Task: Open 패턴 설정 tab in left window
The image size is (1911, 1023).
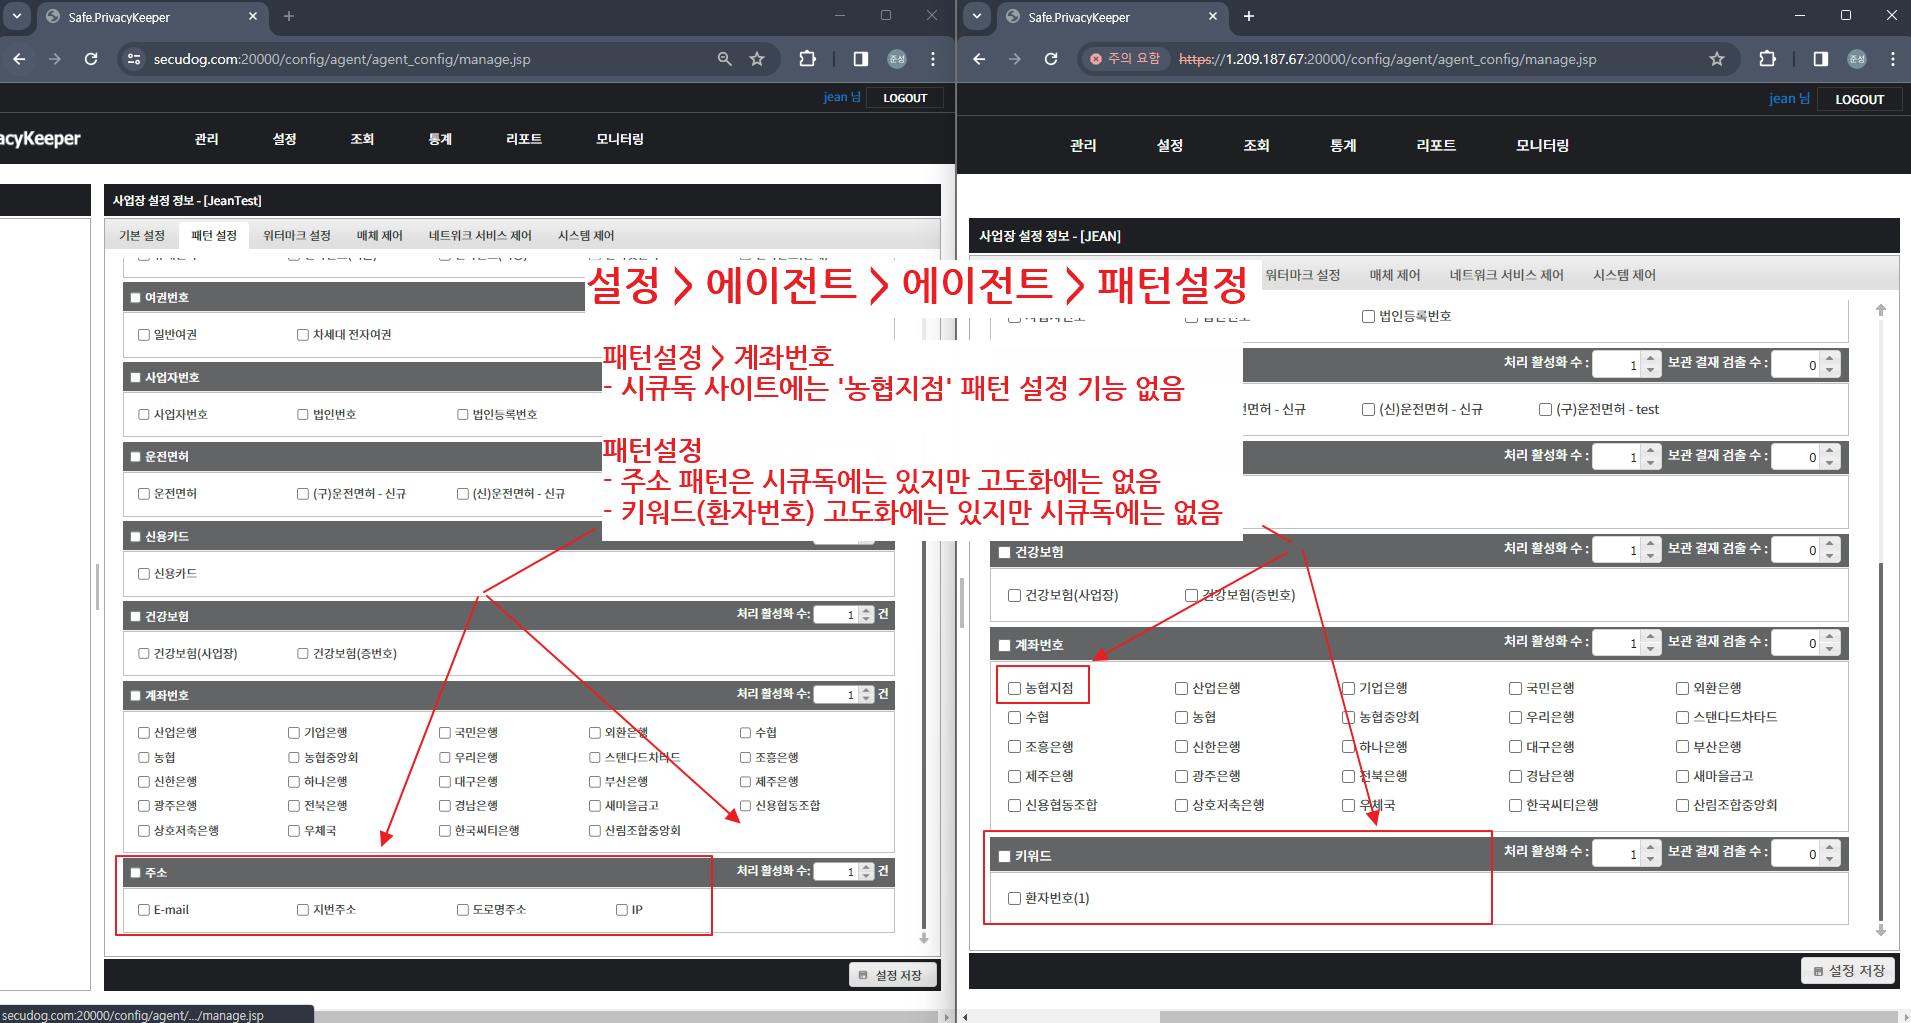Action: [x=214, y=236]
